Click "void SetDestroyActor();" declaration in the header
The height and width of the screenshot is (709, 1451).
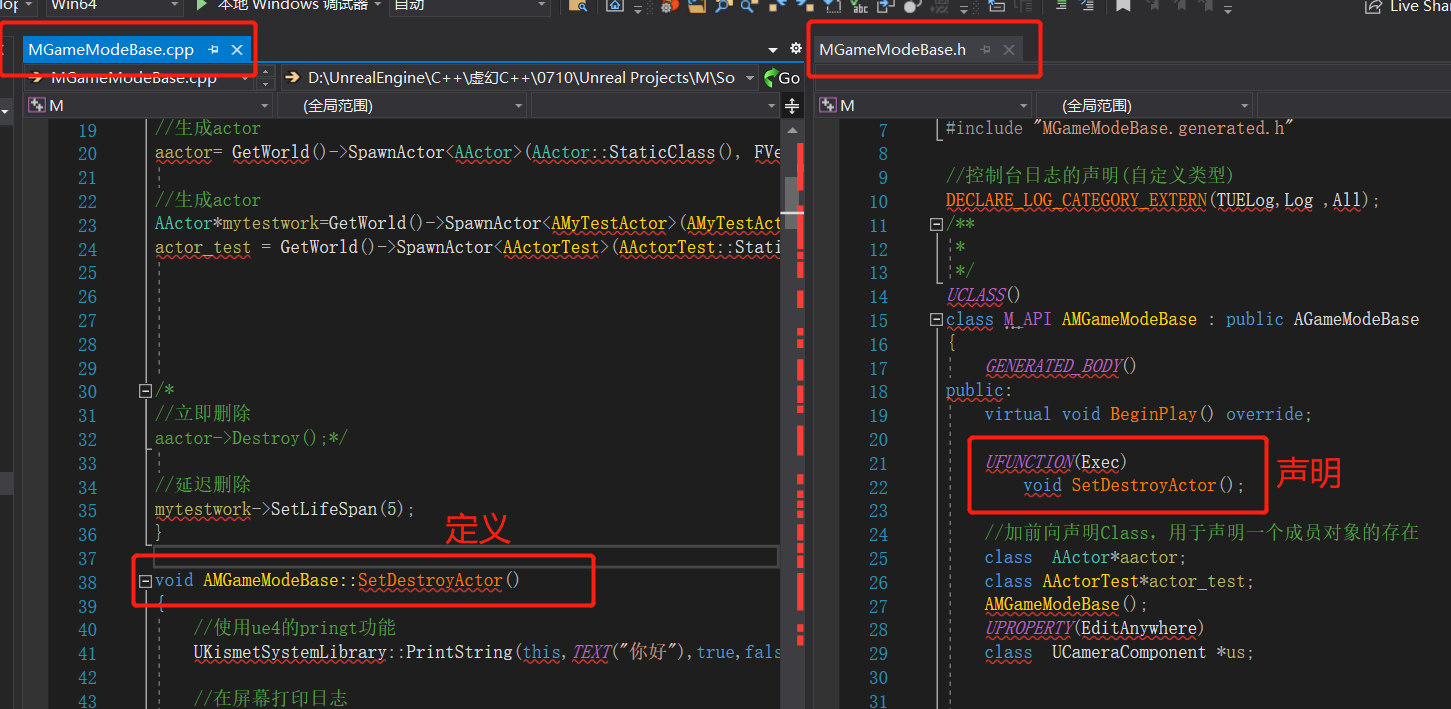click(x=1134, y=486)
